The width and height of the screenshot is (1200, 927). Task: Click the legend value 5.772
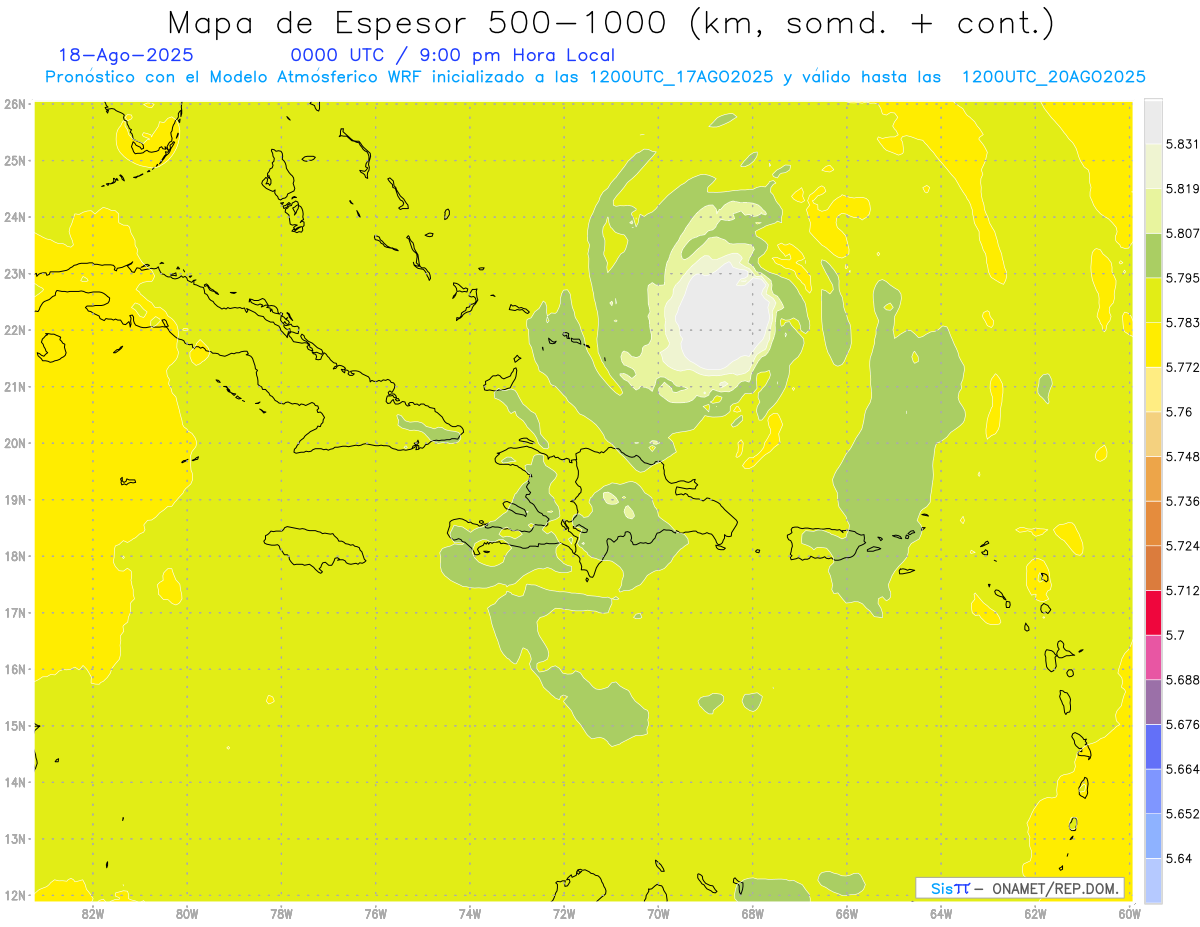click(x=1183, y=367)
